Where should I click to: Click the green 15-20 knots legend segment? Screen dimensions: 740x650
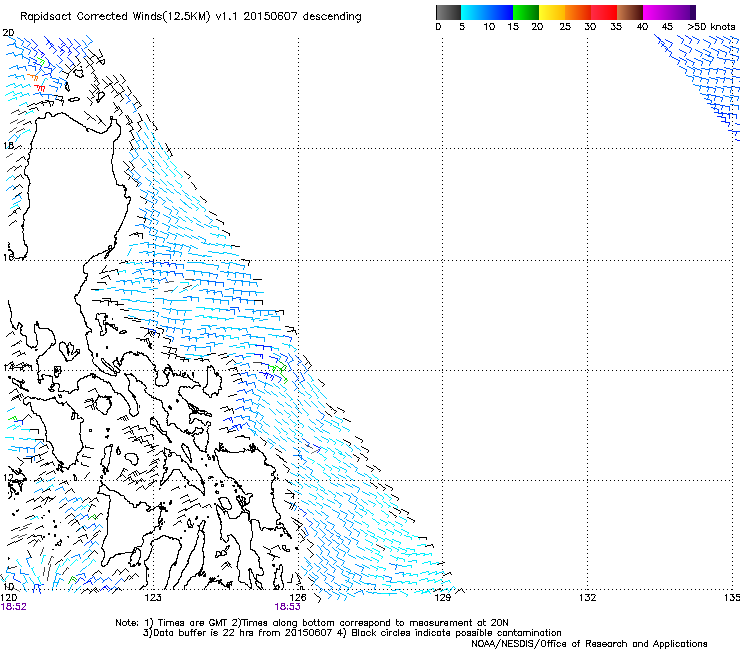[x=526, y=12]
